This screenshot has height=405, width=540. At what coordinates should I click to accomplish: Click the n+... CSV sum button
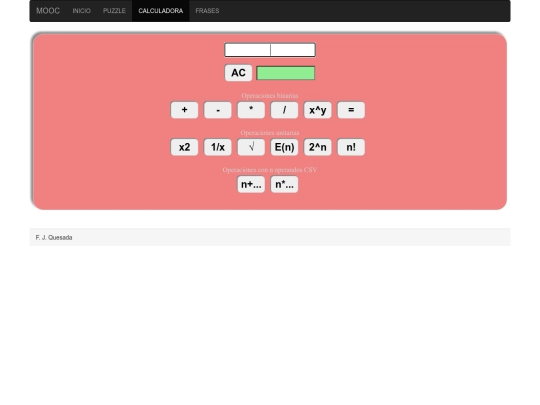coord(251,185)
